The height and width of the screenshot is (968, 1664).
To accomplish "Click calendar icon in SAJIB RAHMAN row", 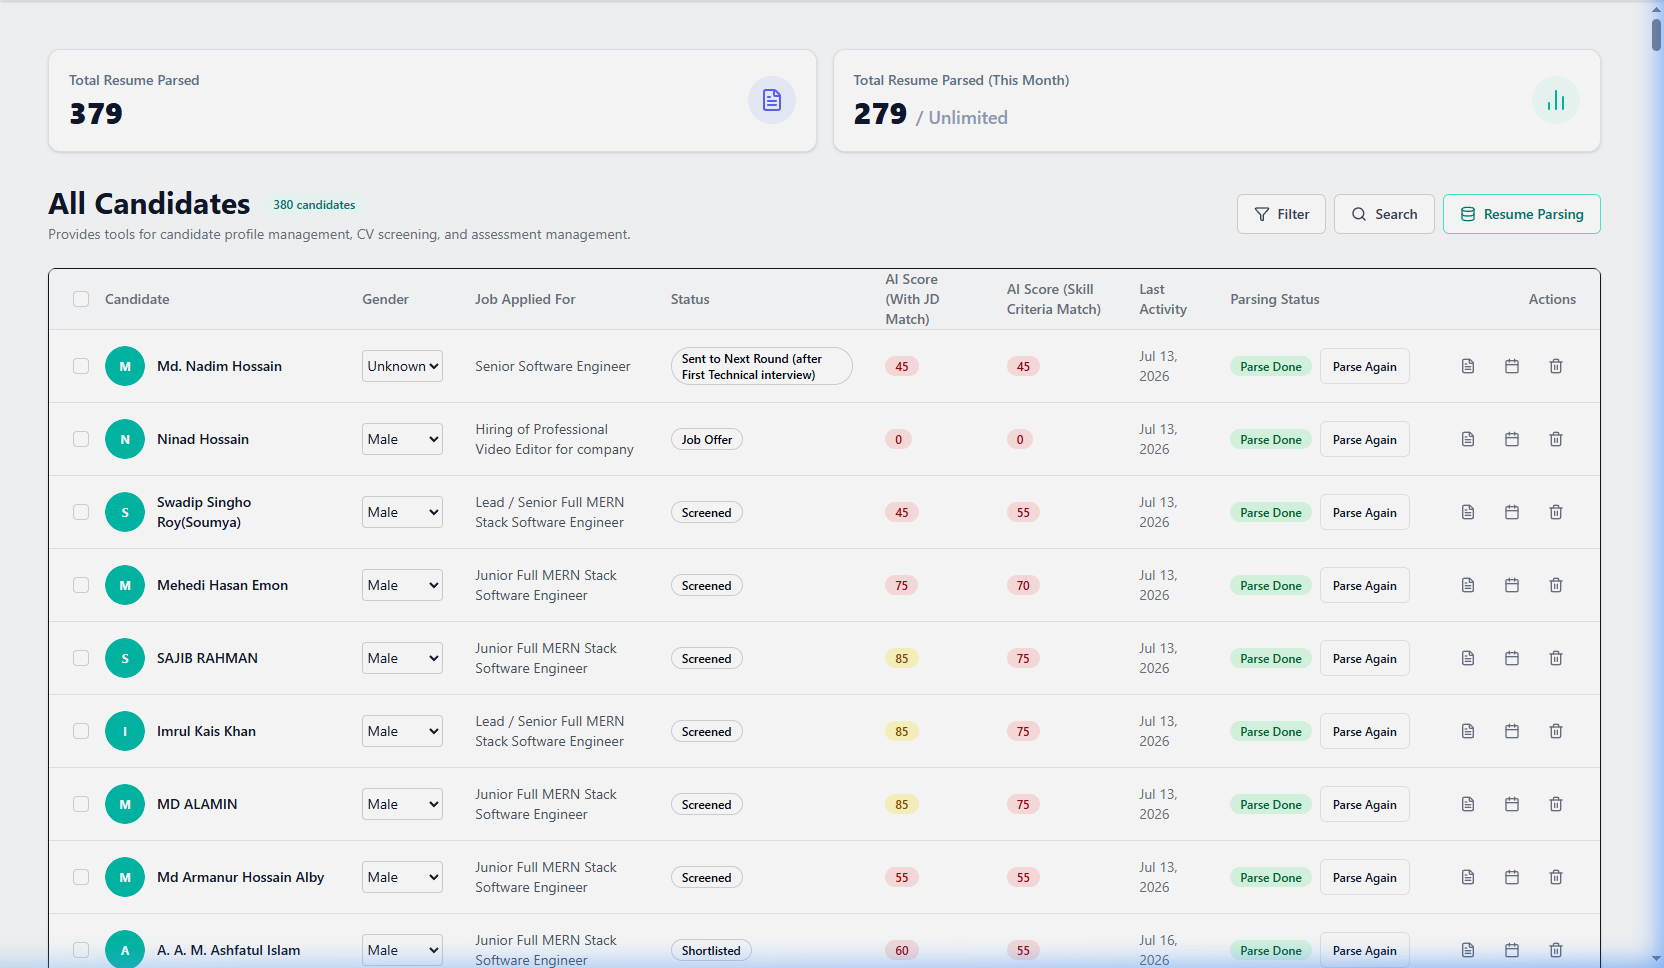I will pyautogui.click(x=1512, y=658).
